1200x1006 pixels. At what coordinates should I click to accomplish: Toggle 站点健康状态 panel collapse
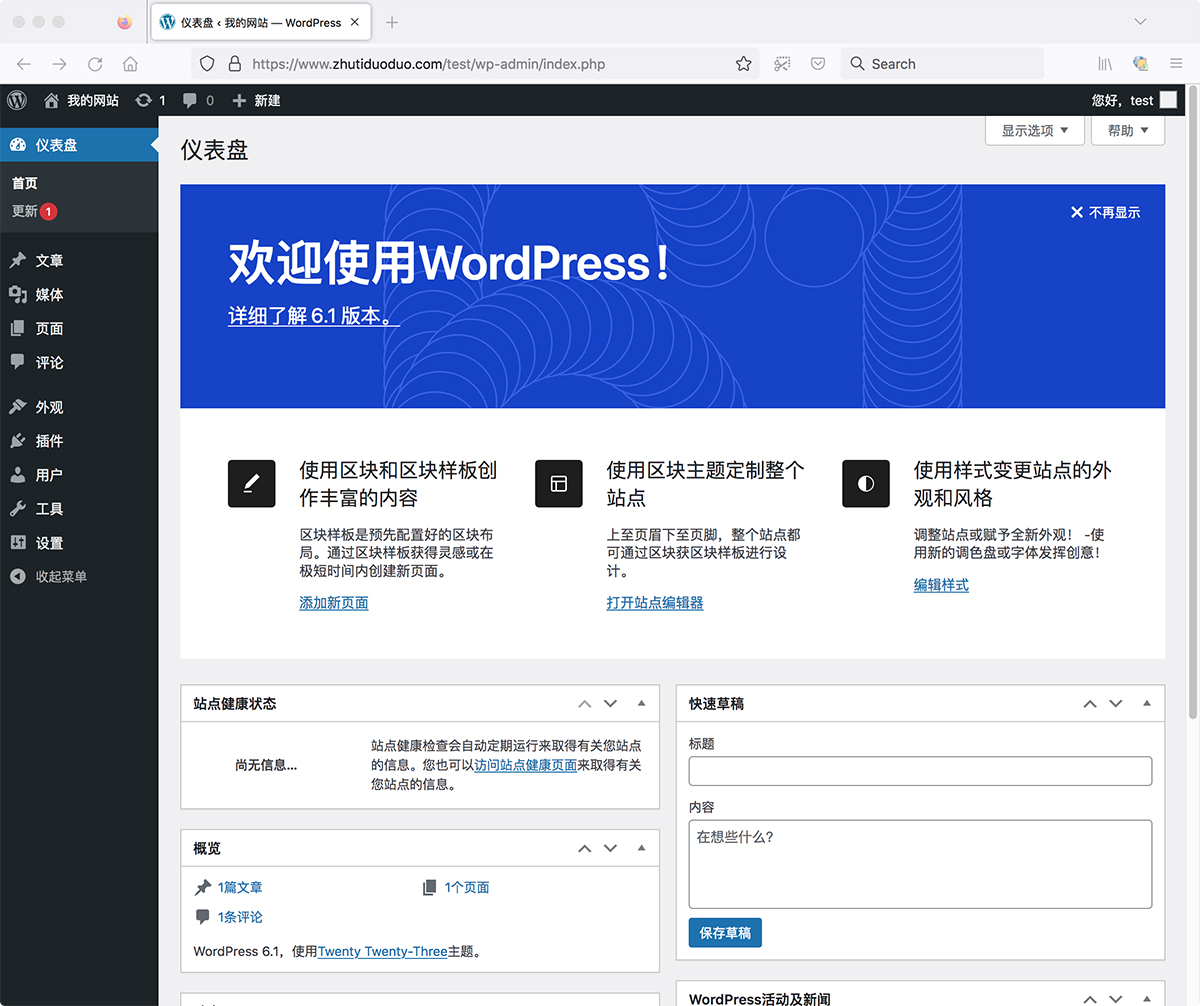click(642, 704)
